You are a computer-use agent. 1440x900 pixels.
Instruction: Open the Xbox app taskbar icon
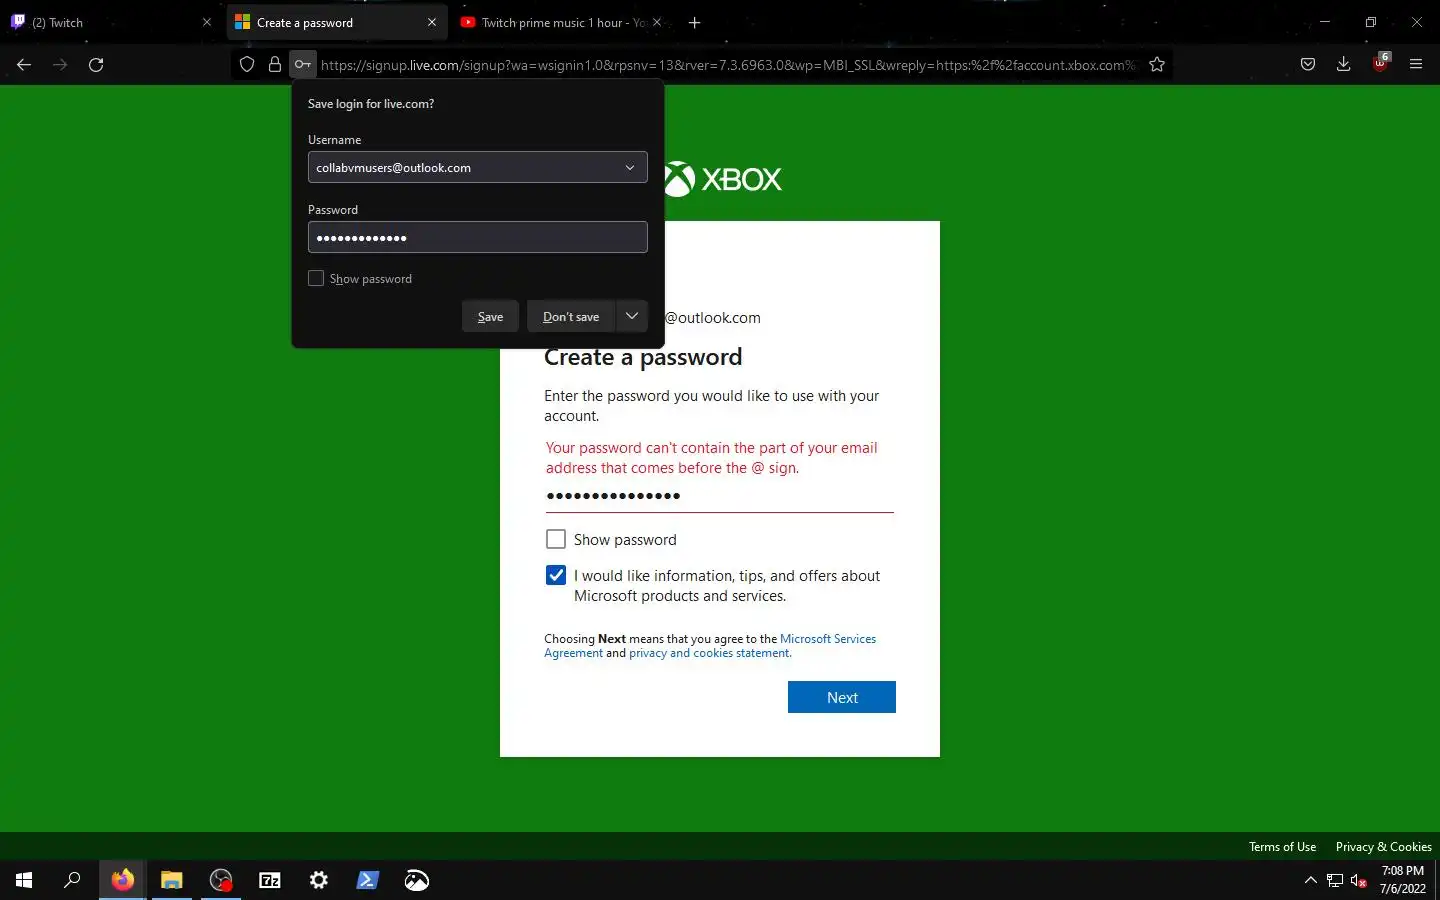click(417, 880)
